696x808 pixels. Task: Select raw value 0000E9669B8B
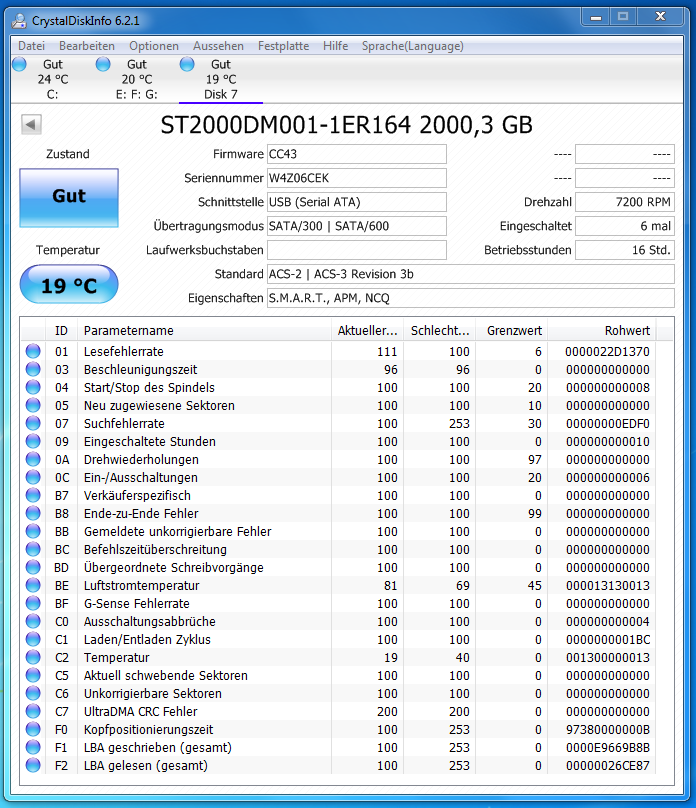(x=607, y=748)
